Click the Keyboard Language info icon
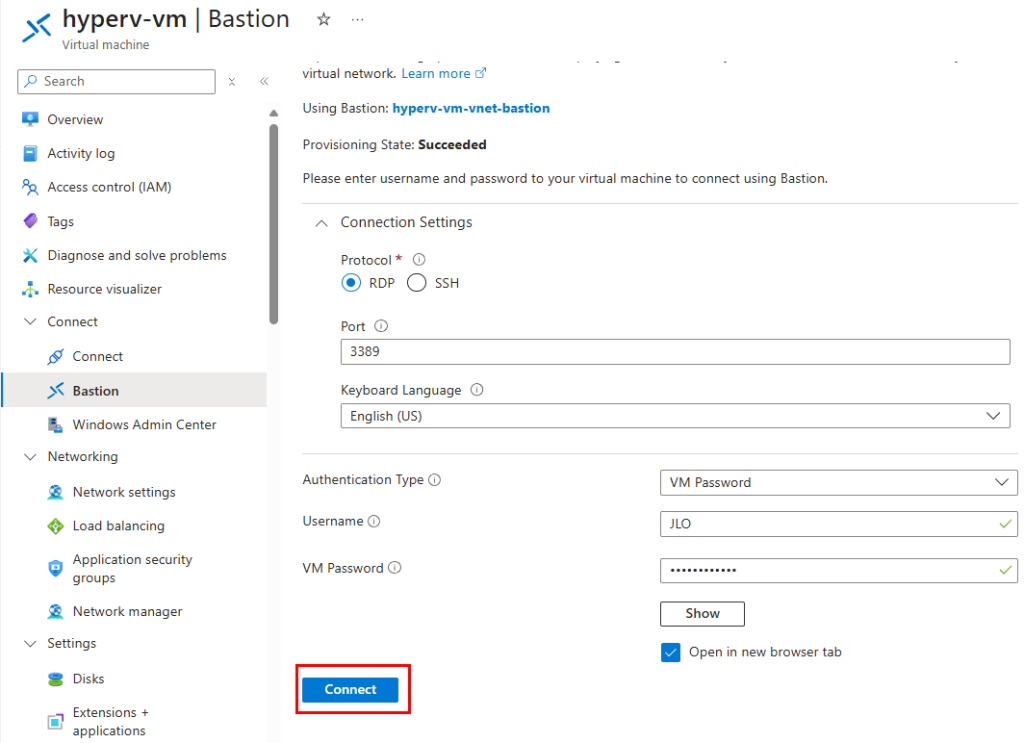This screenshot has width=1024, height=743. [x=477, y=390]
